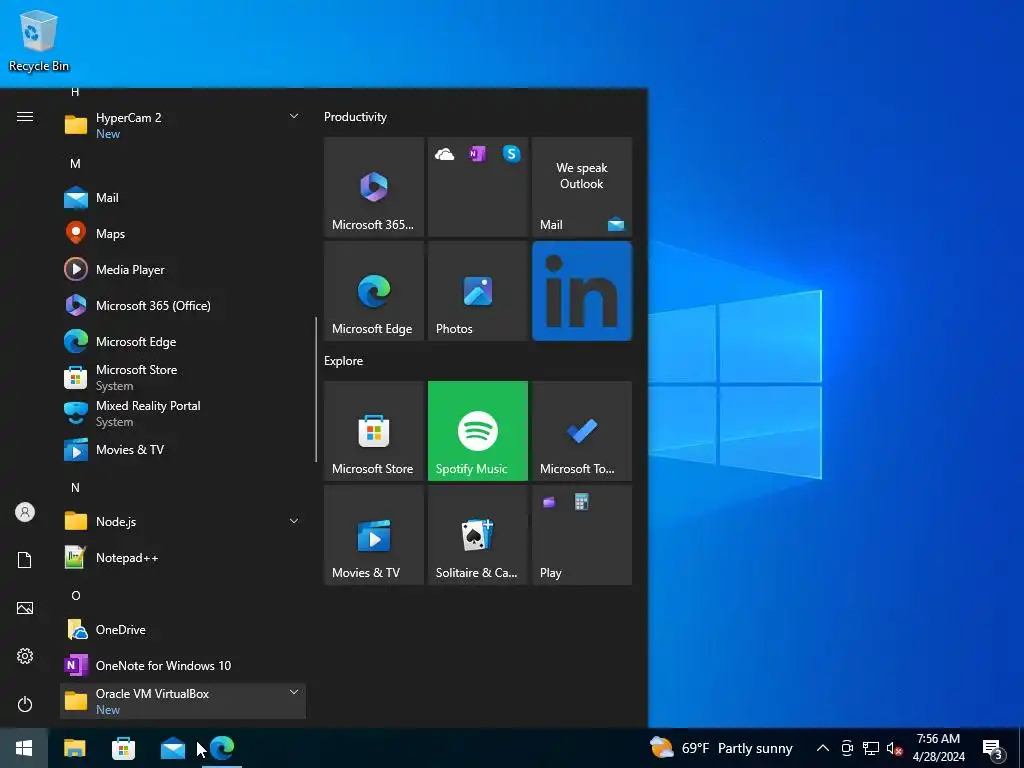This screenshot has height=768, width=1024.
Task: Expand the Oracle VM VirtualBox folder chevron
Action: click(x=294, y=692)
